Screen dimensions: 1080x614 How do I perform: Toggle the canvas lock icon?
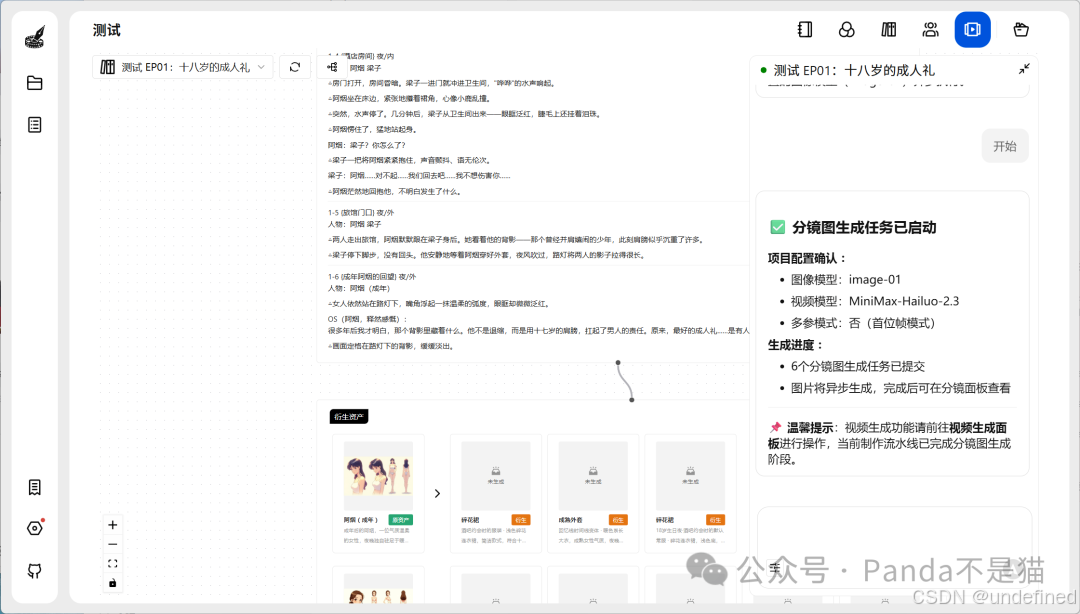point(112,583)
